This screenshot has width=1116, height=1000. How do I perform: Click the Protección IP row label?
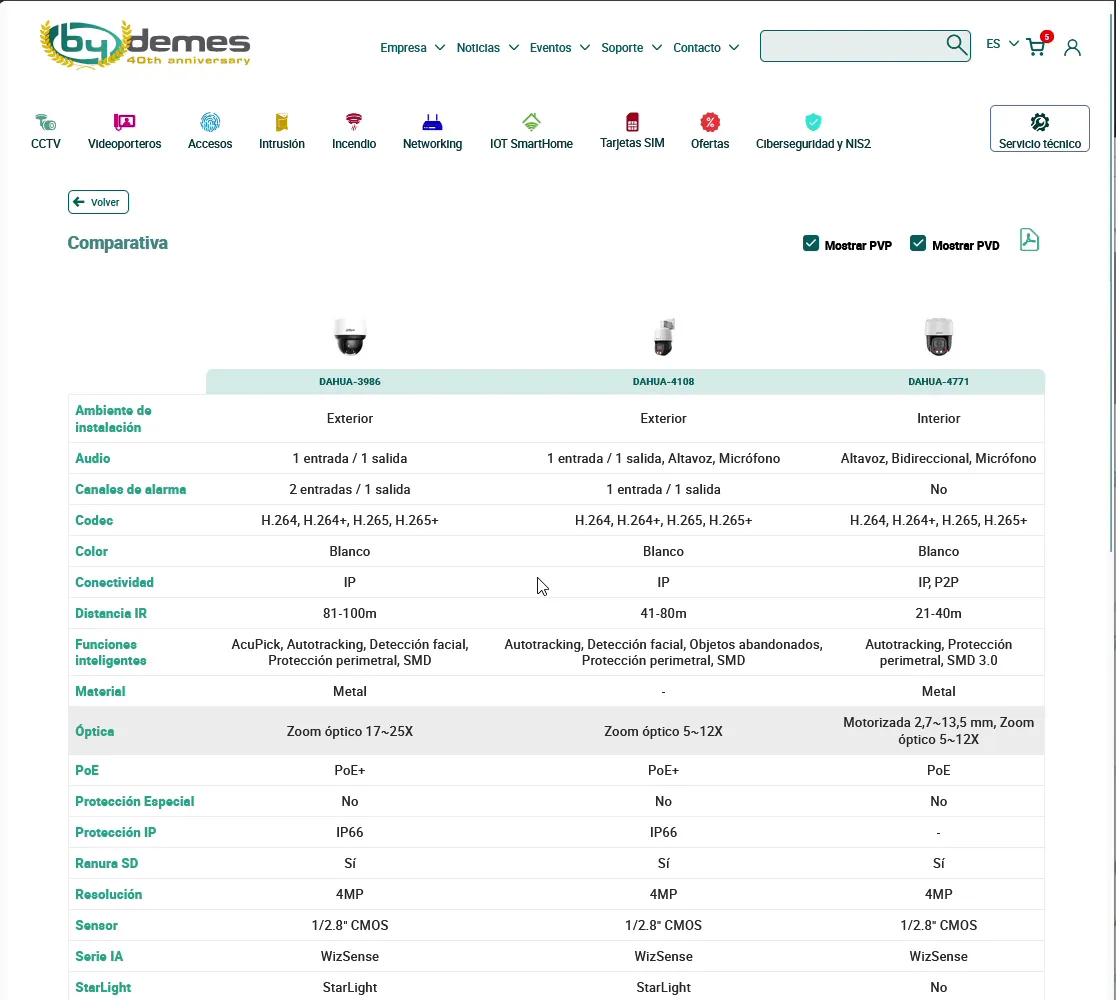pos(115,832)
